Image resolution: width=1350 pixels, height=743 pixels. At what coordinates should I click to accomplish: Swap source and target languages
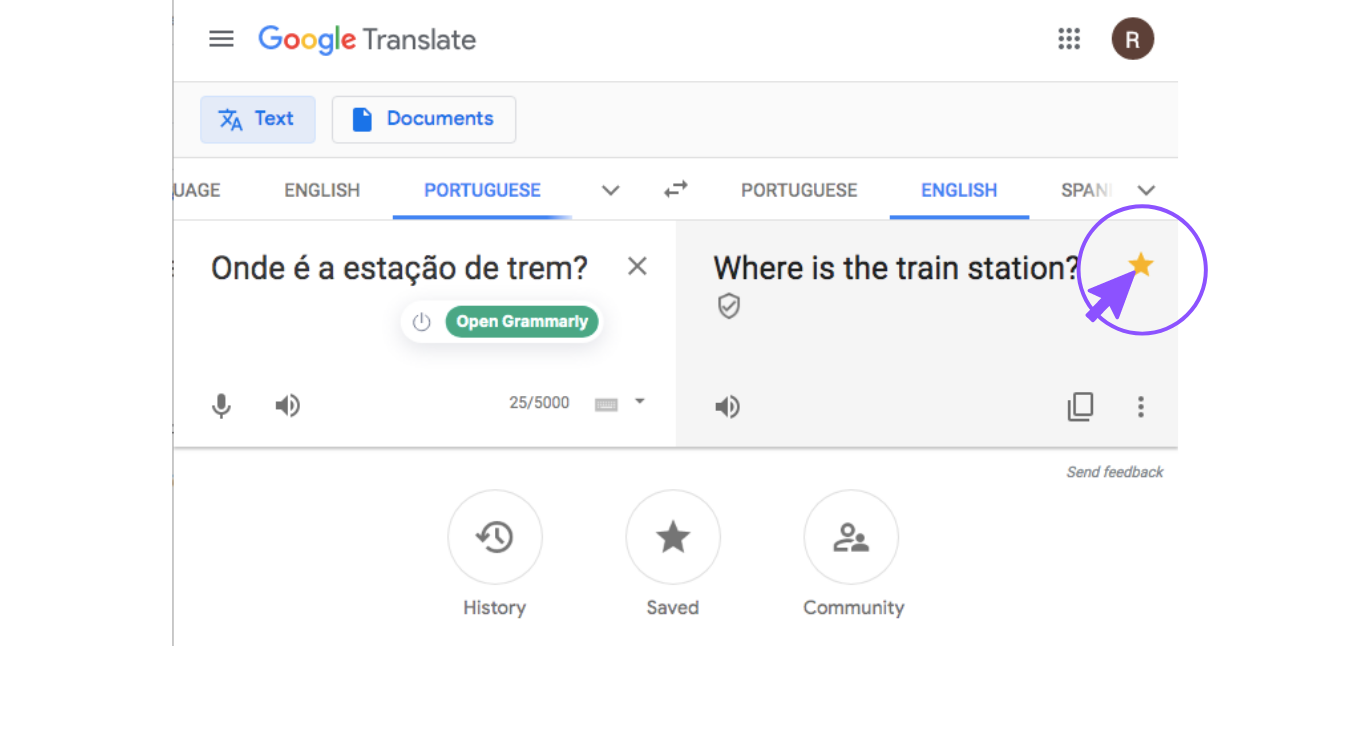coord(676,189)
